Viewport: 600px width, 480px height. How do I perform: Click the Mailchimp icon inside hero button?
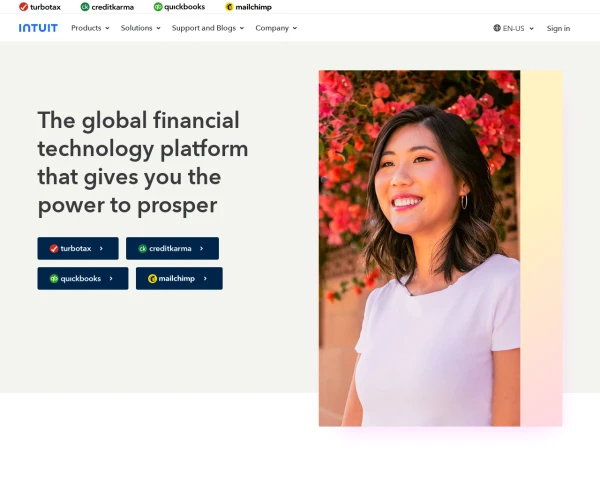tap(152, 279)
